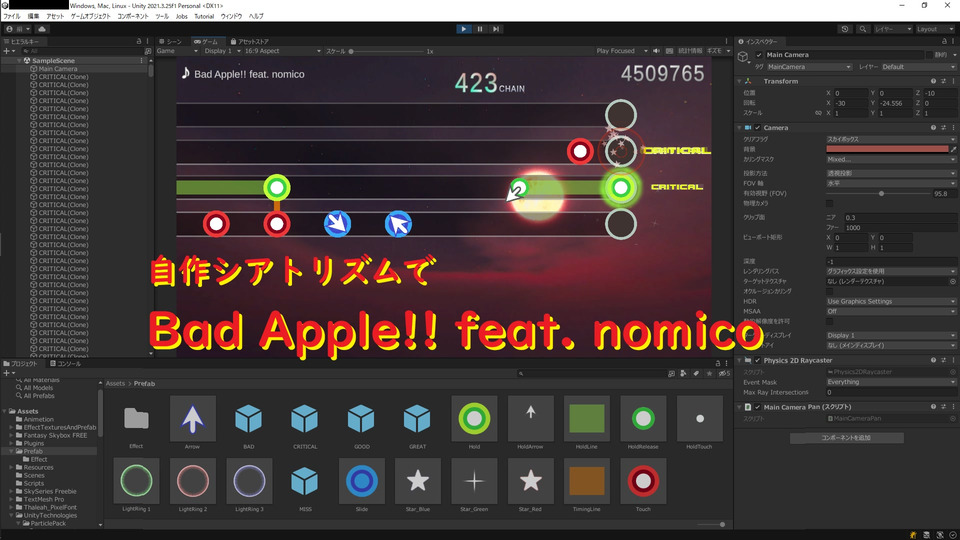This screenshot has width=960, height=540.
Task: Toggle the mute audio speaker icon
Action: coord(656,51)
